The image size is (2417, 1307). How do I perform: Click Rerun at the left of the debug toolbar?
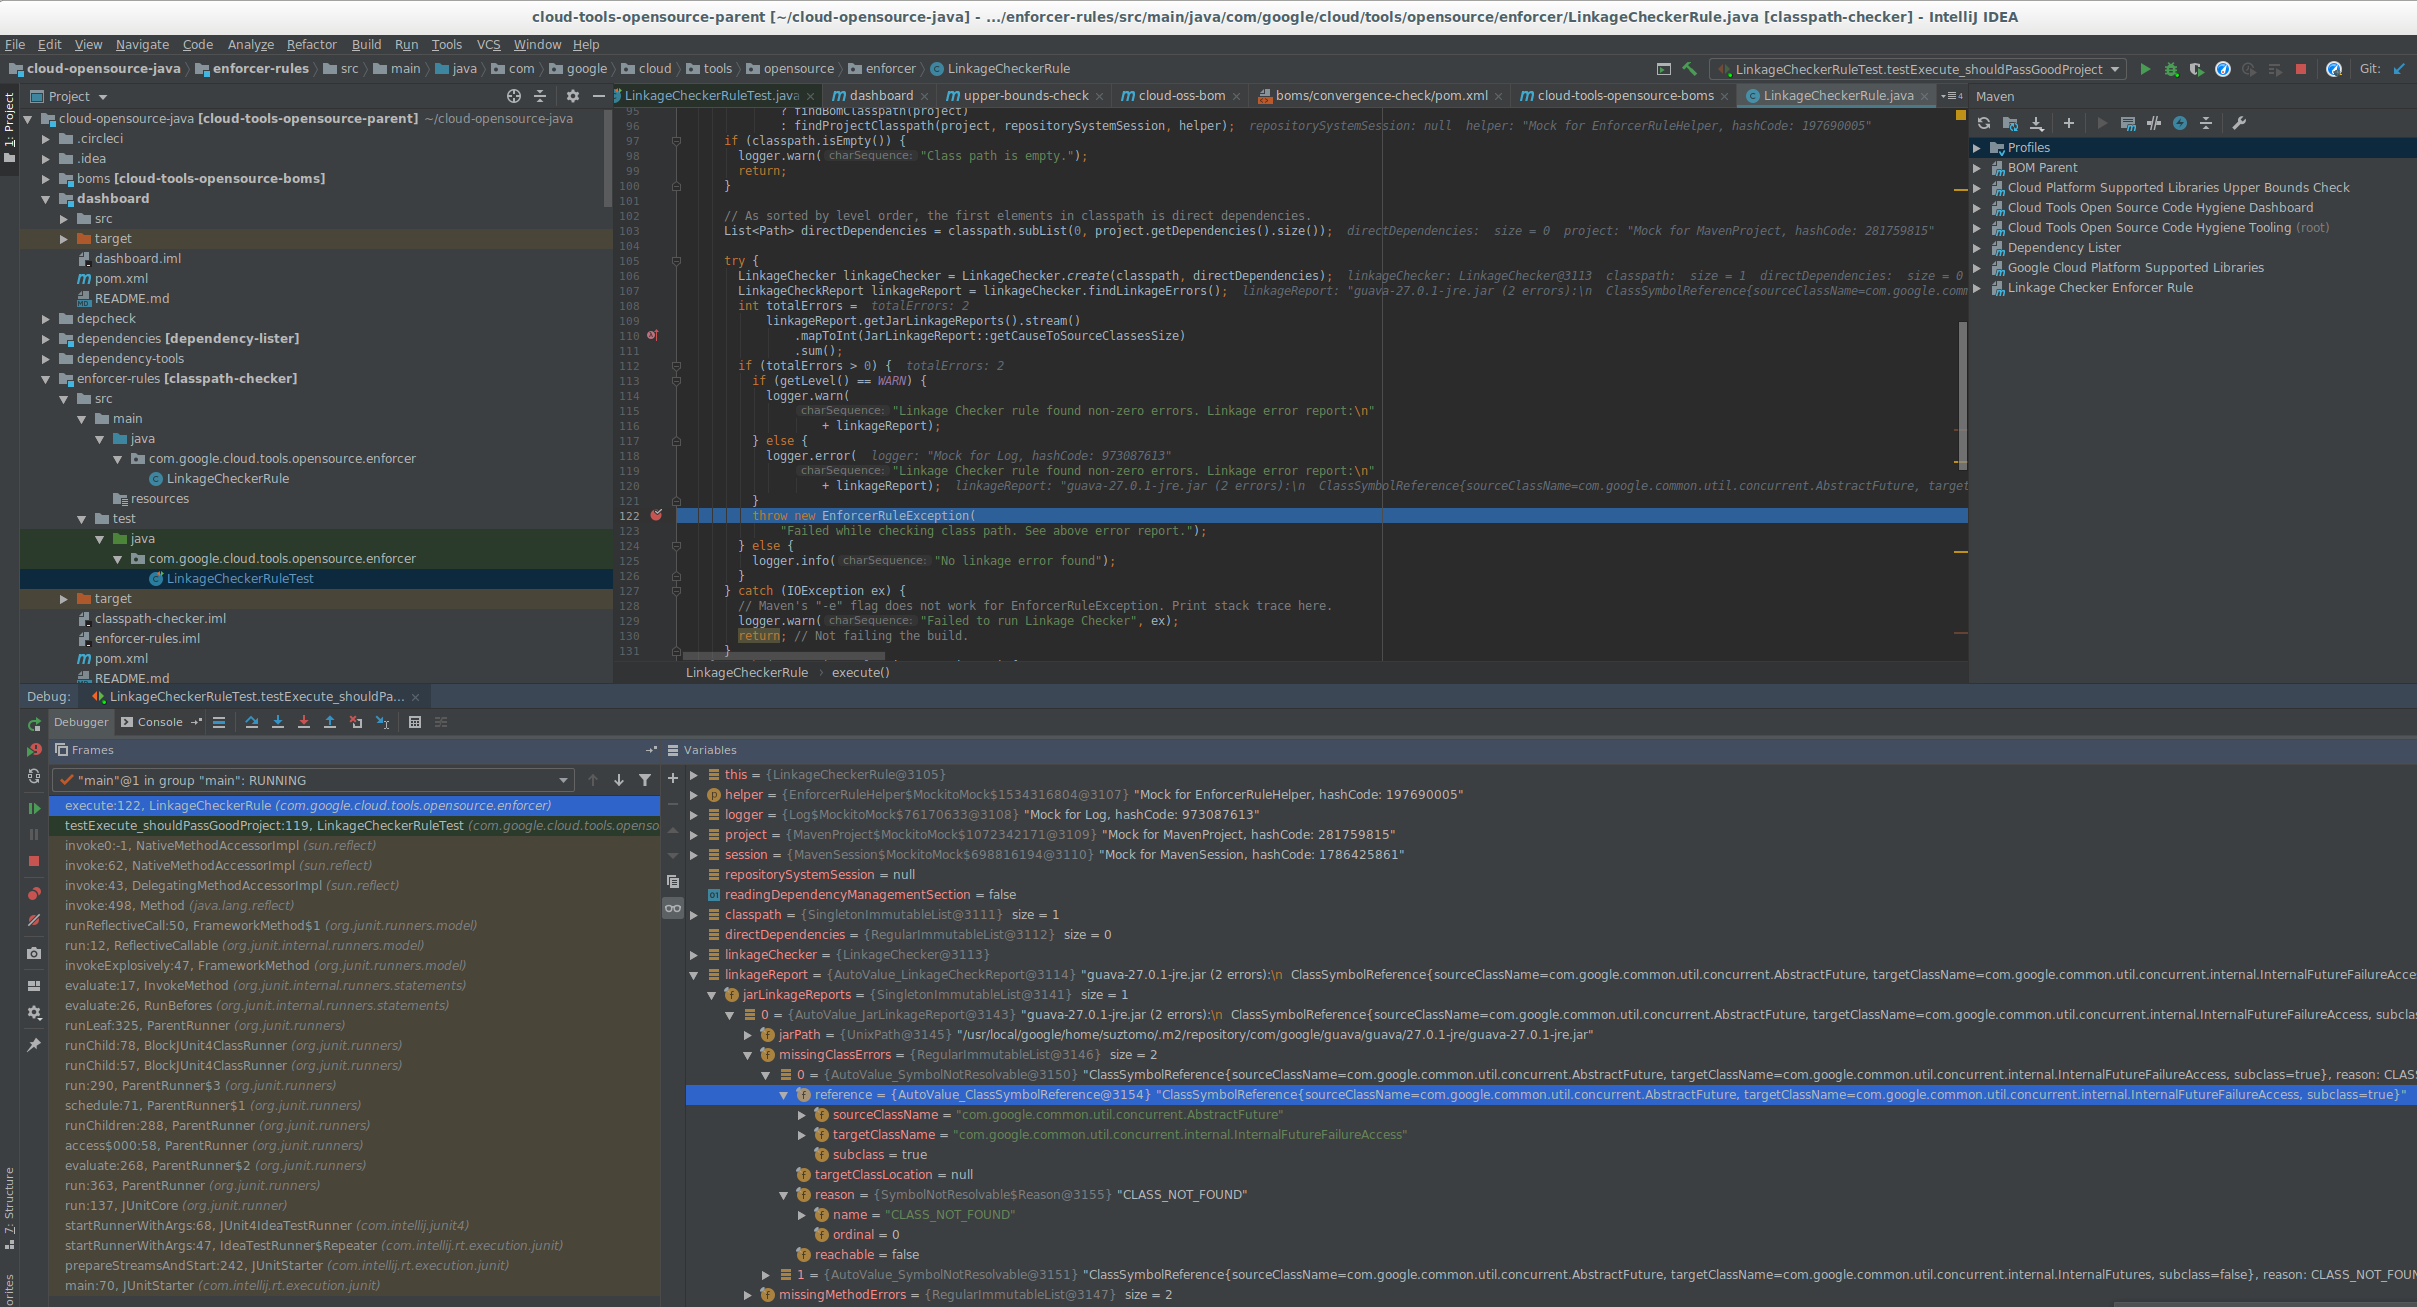pyautogui.click(x=33, y=752)
